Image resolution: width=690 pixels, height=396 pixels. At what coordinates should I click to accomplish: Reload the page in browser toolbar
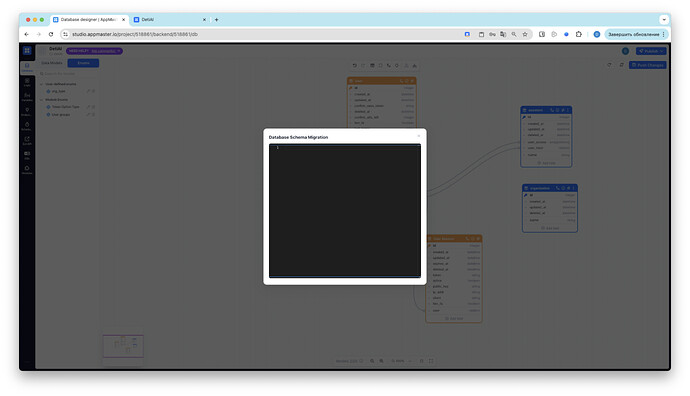(x=51, y=34)
